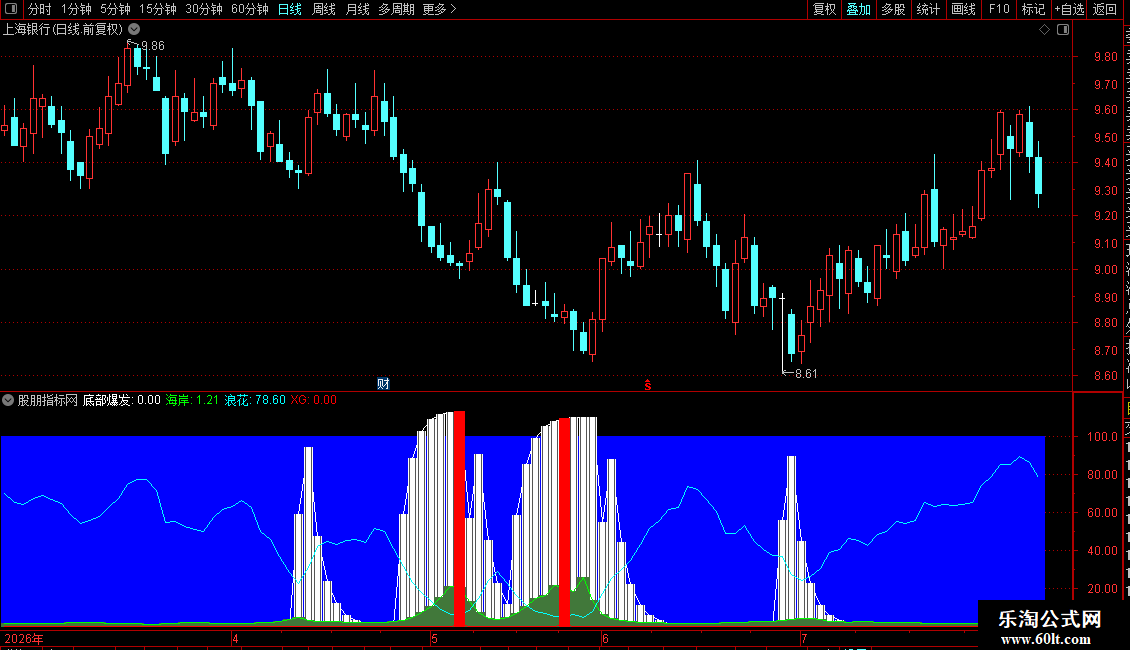Open F10 company information
1130x650 pixels.
[999, 9]
